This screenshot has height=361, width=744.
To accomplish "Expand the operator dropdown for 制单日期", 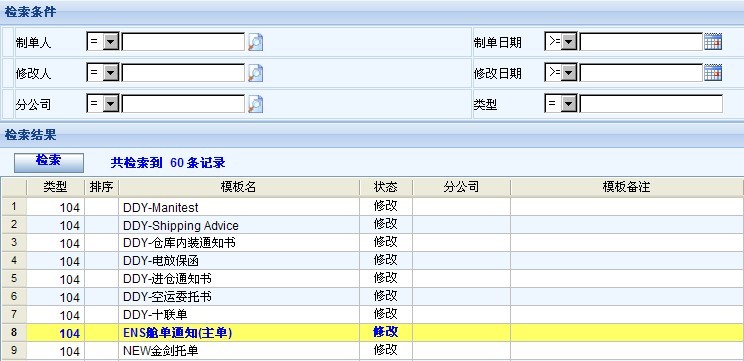I will click(568, 42).
